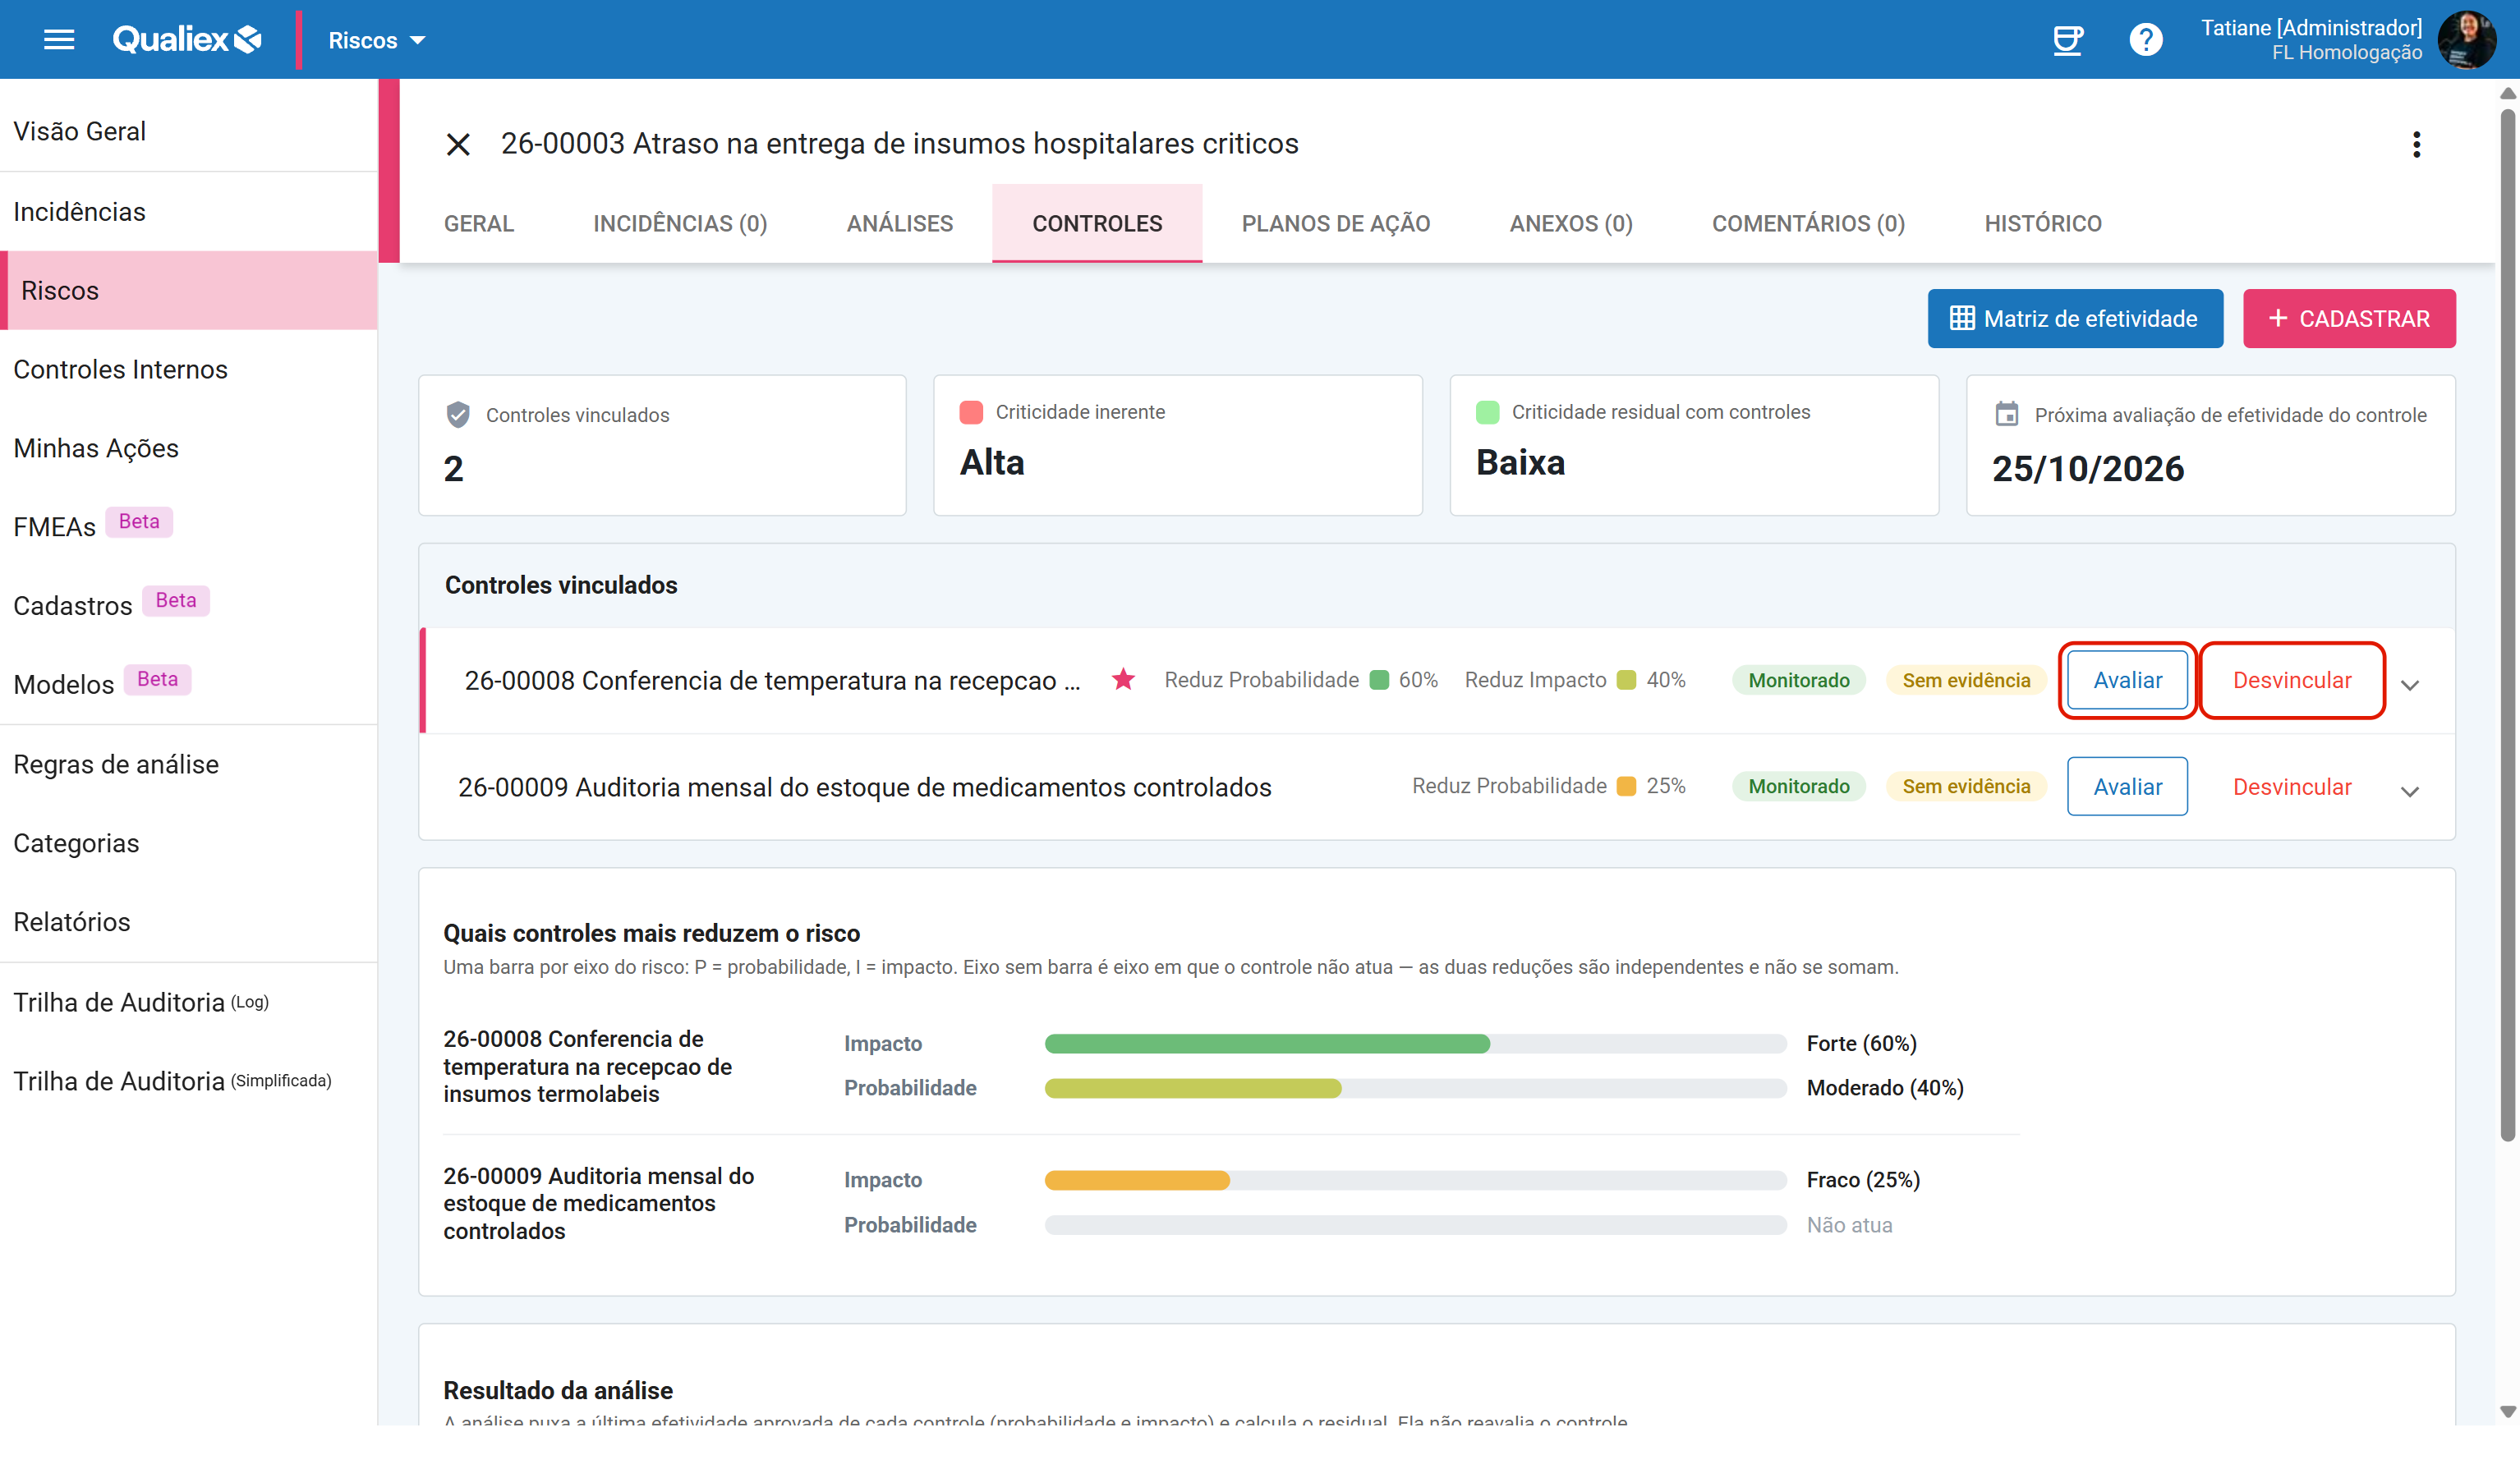This screenshot has width=2520, height=1478.
Task: Click the red Criticidade inerente color swatch
Action: [970, 412]
